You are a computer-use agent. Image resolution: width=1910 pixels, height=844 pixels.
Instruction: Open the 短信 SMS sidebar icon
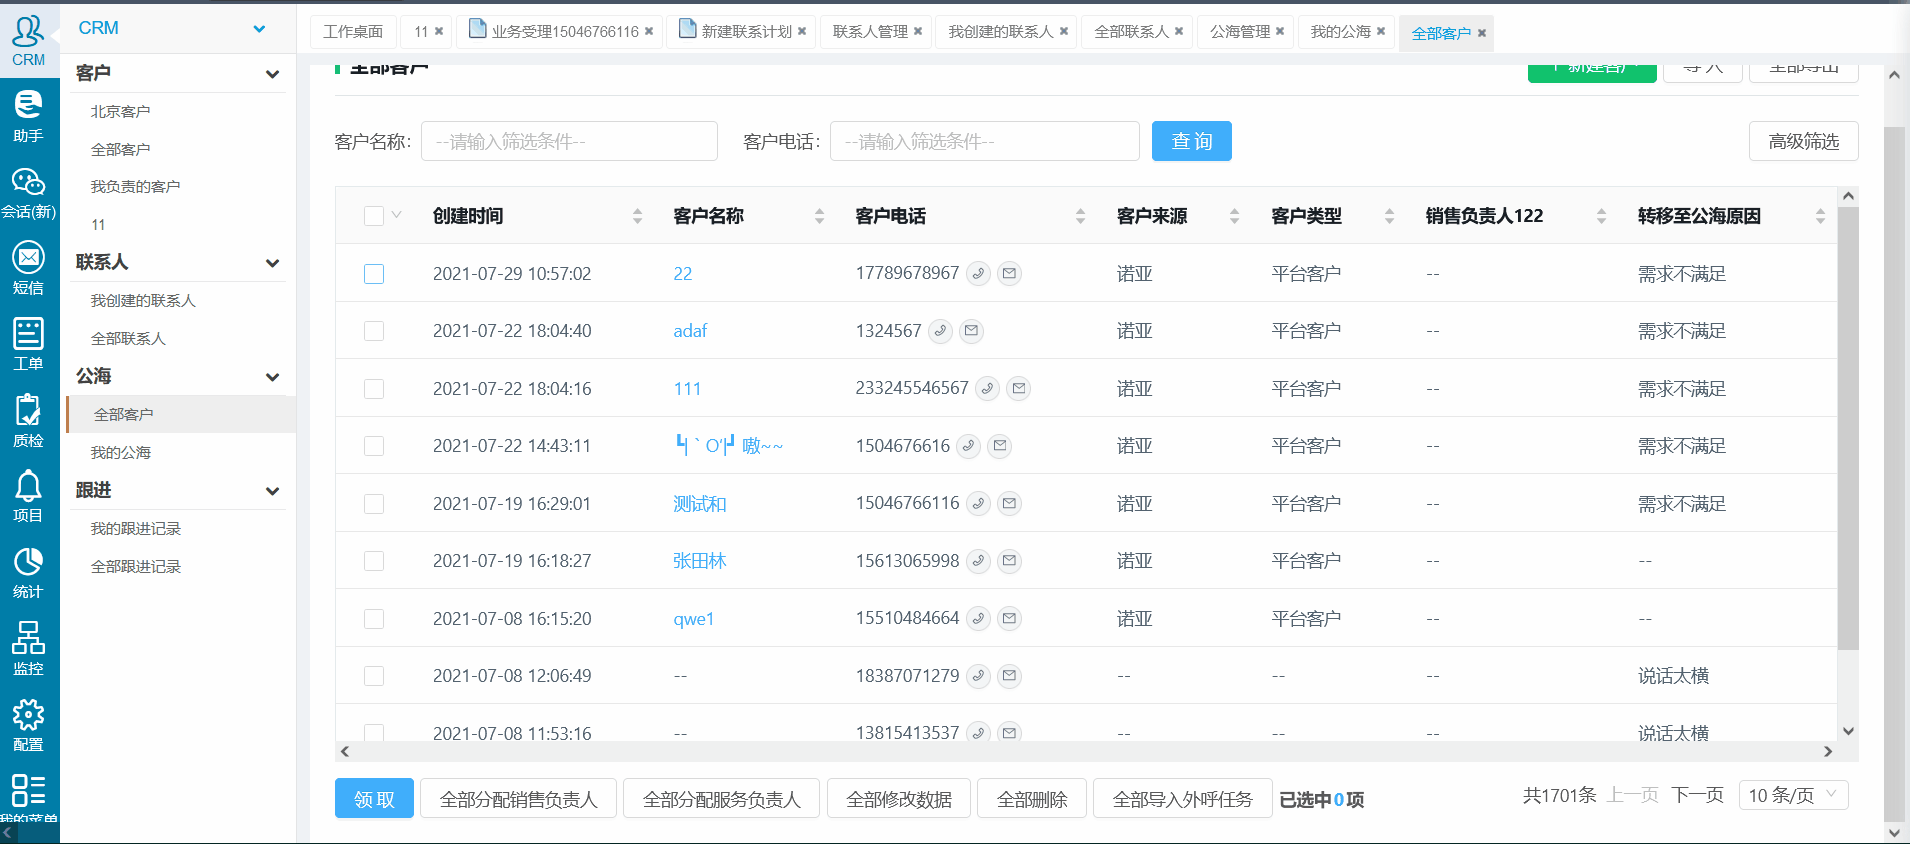point(28,268)
